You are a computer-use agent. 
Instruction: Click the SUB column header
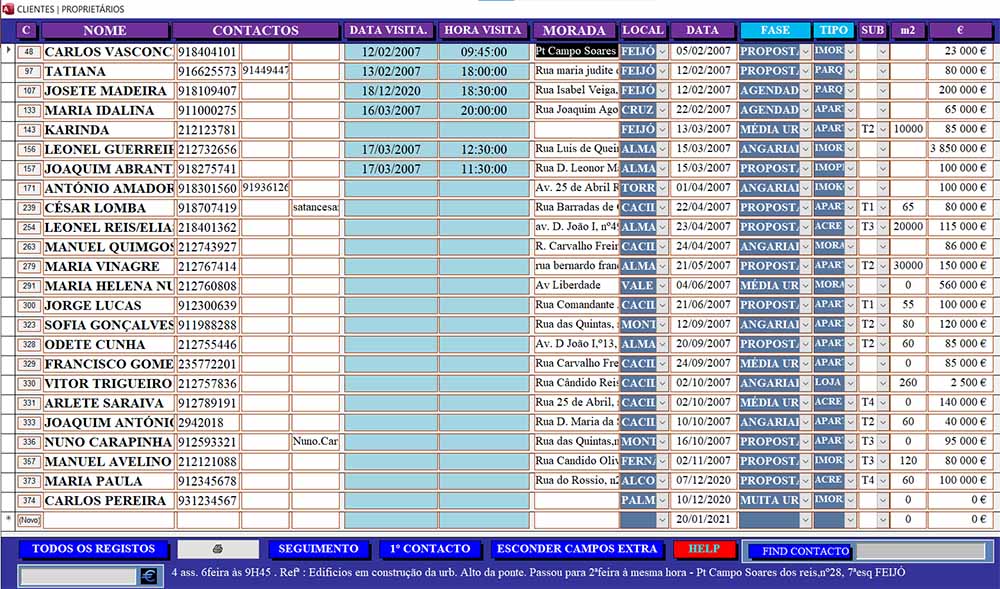872,30
